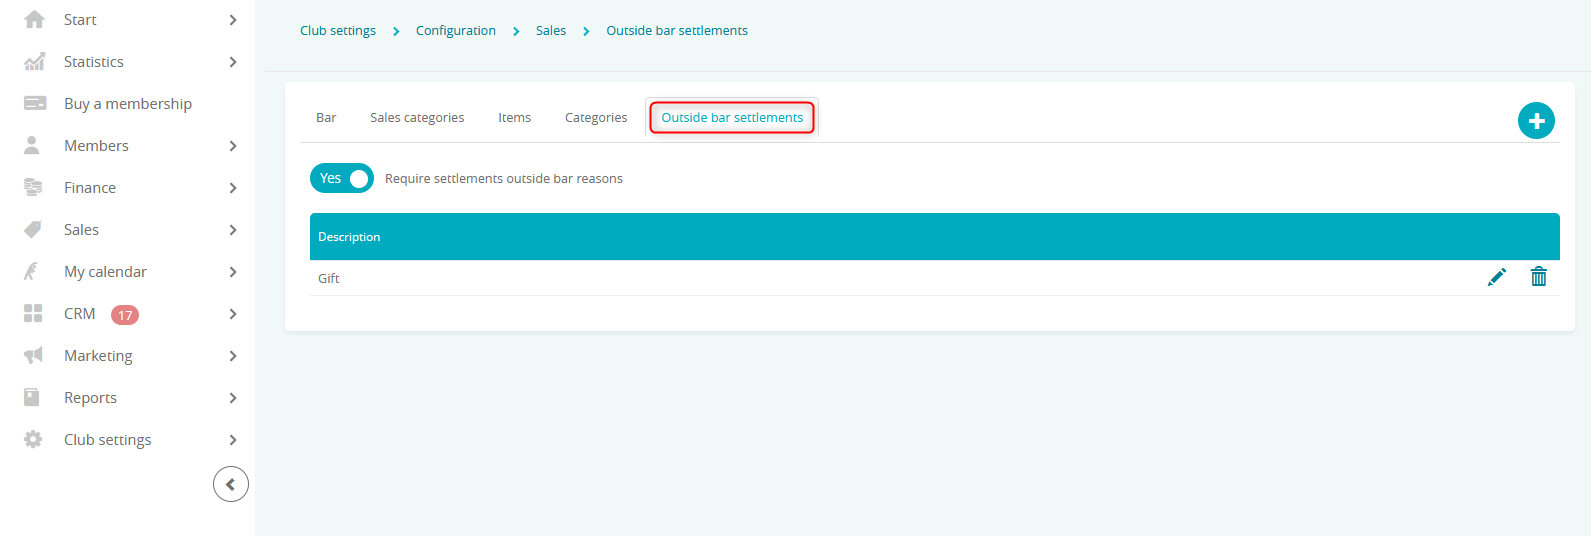
Task: Expand the Sales menu chevron
Action: coord(232,230)
